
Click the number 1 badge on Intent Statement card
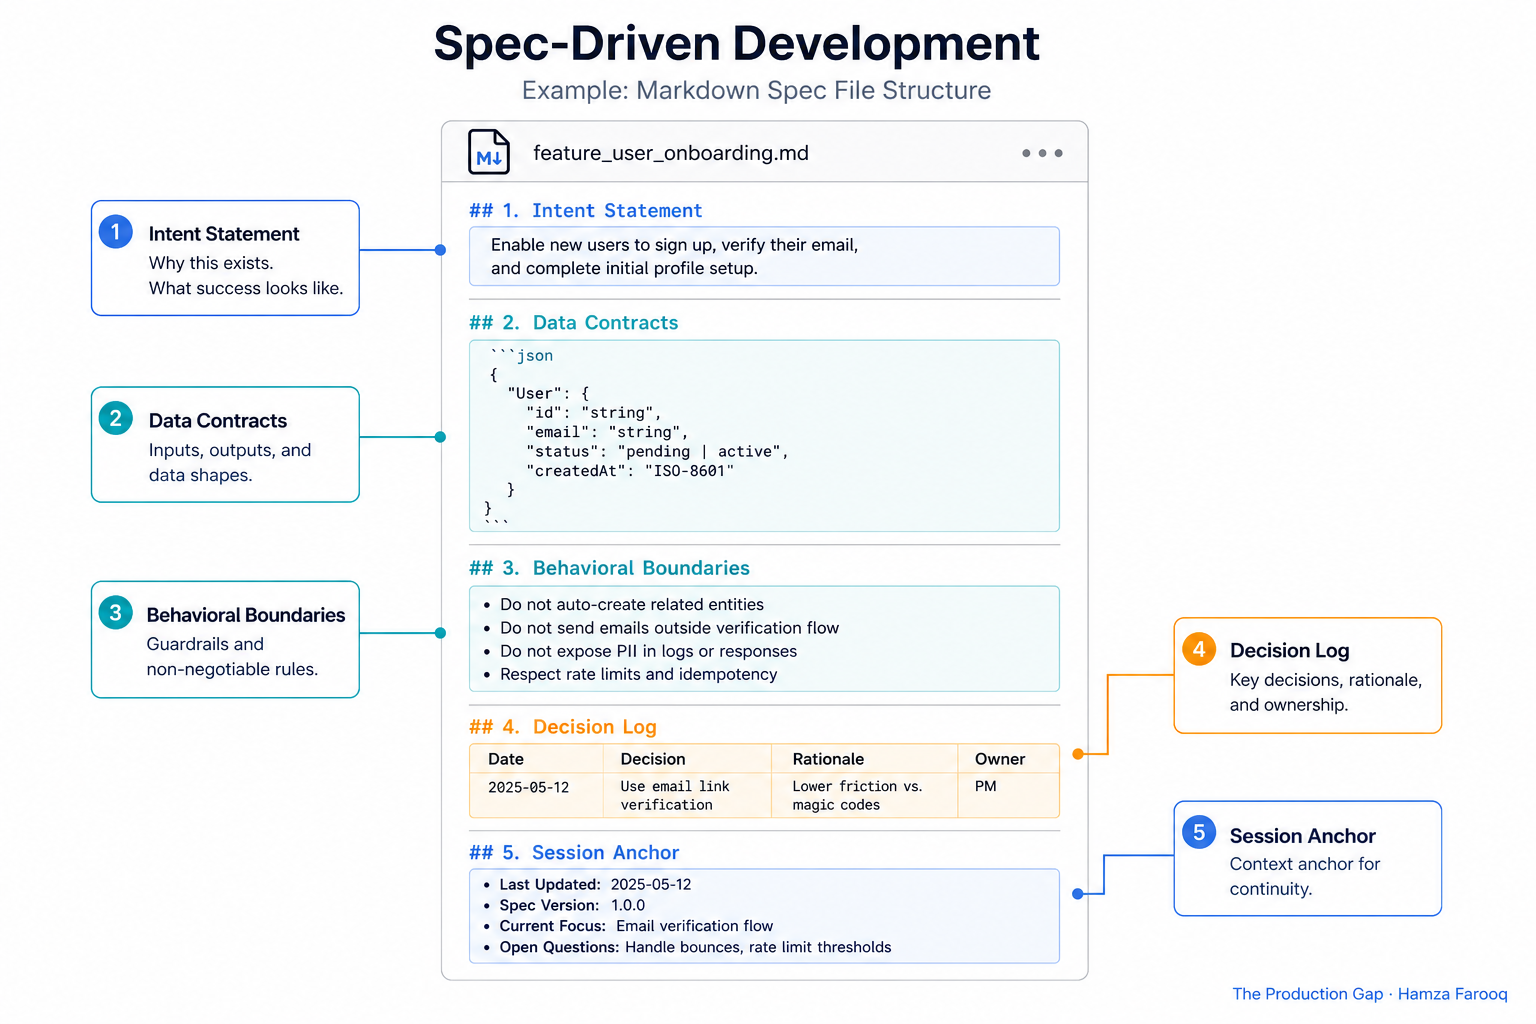coord(116,232)
